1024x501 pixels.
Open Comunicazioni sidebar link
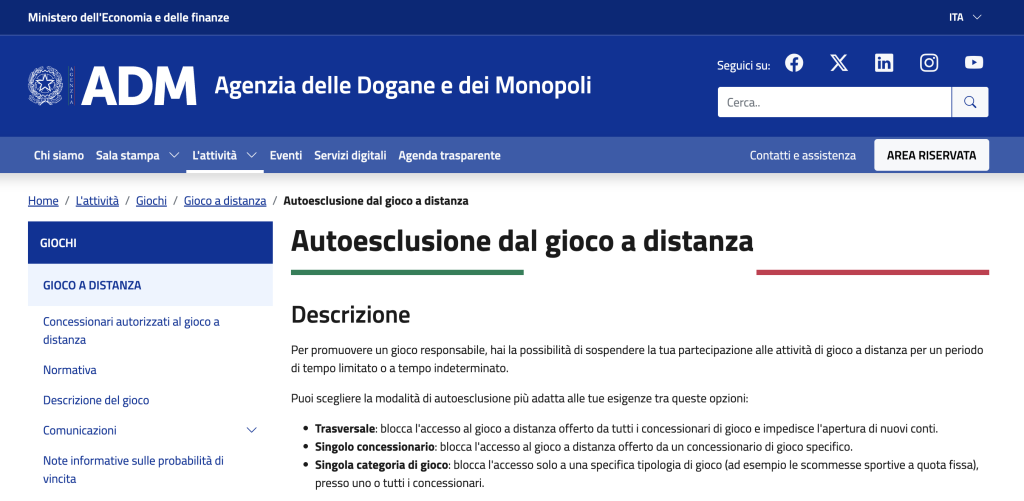pyautogui.click(x=80, y=430)
